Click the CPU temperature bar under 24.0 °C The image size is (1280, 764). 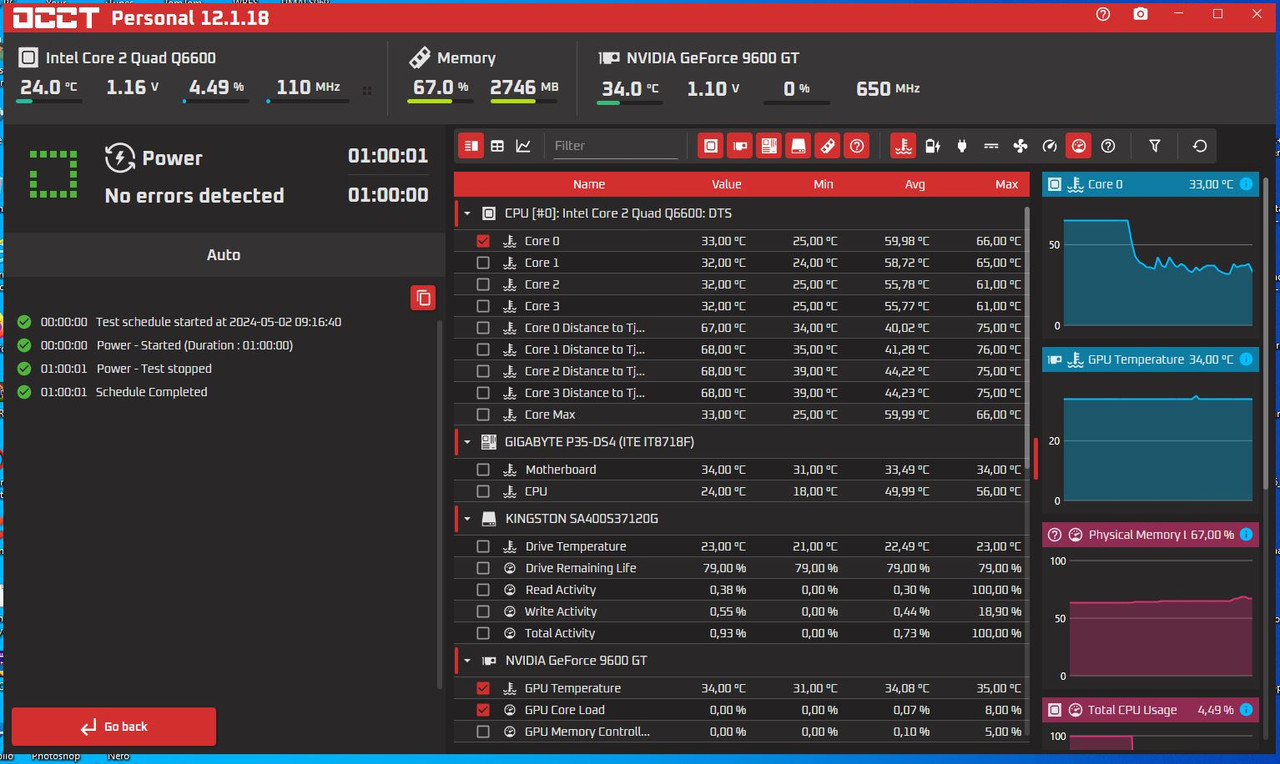pyautogui.click(x=49, y=101)
